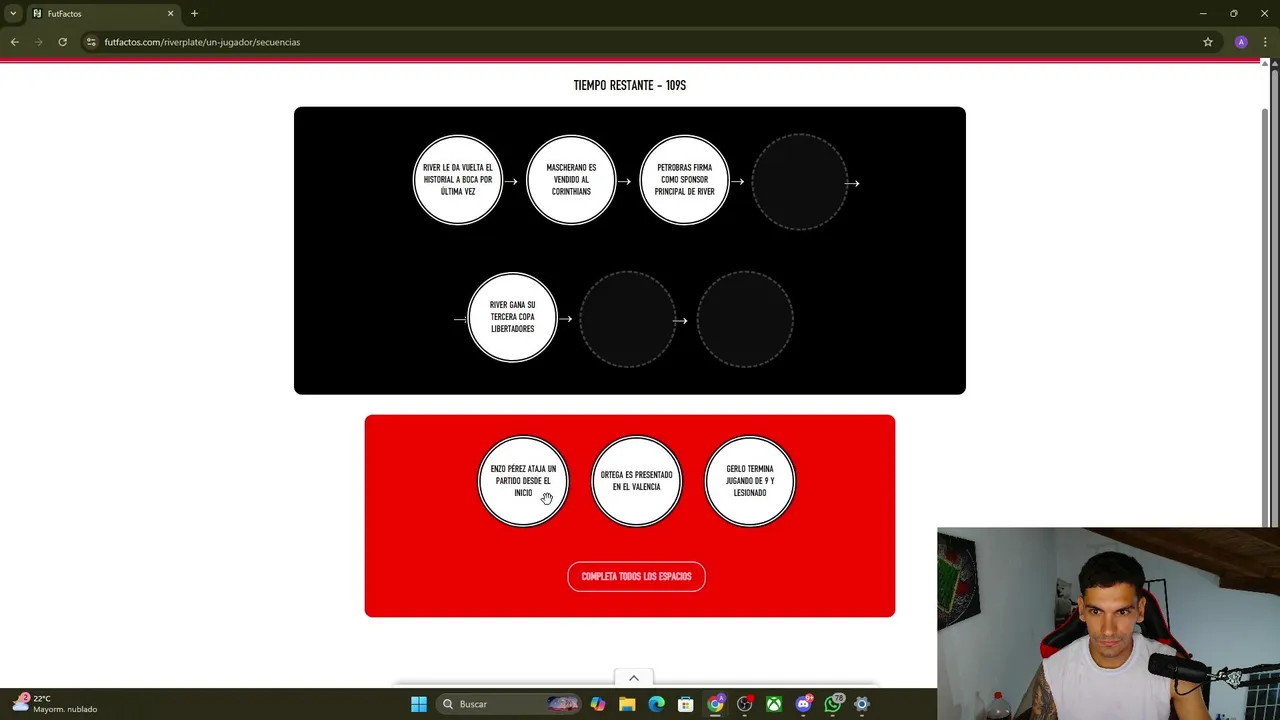
Task: Click the browser back arrow
Action: pyautogui.click(x=14, y=42)
